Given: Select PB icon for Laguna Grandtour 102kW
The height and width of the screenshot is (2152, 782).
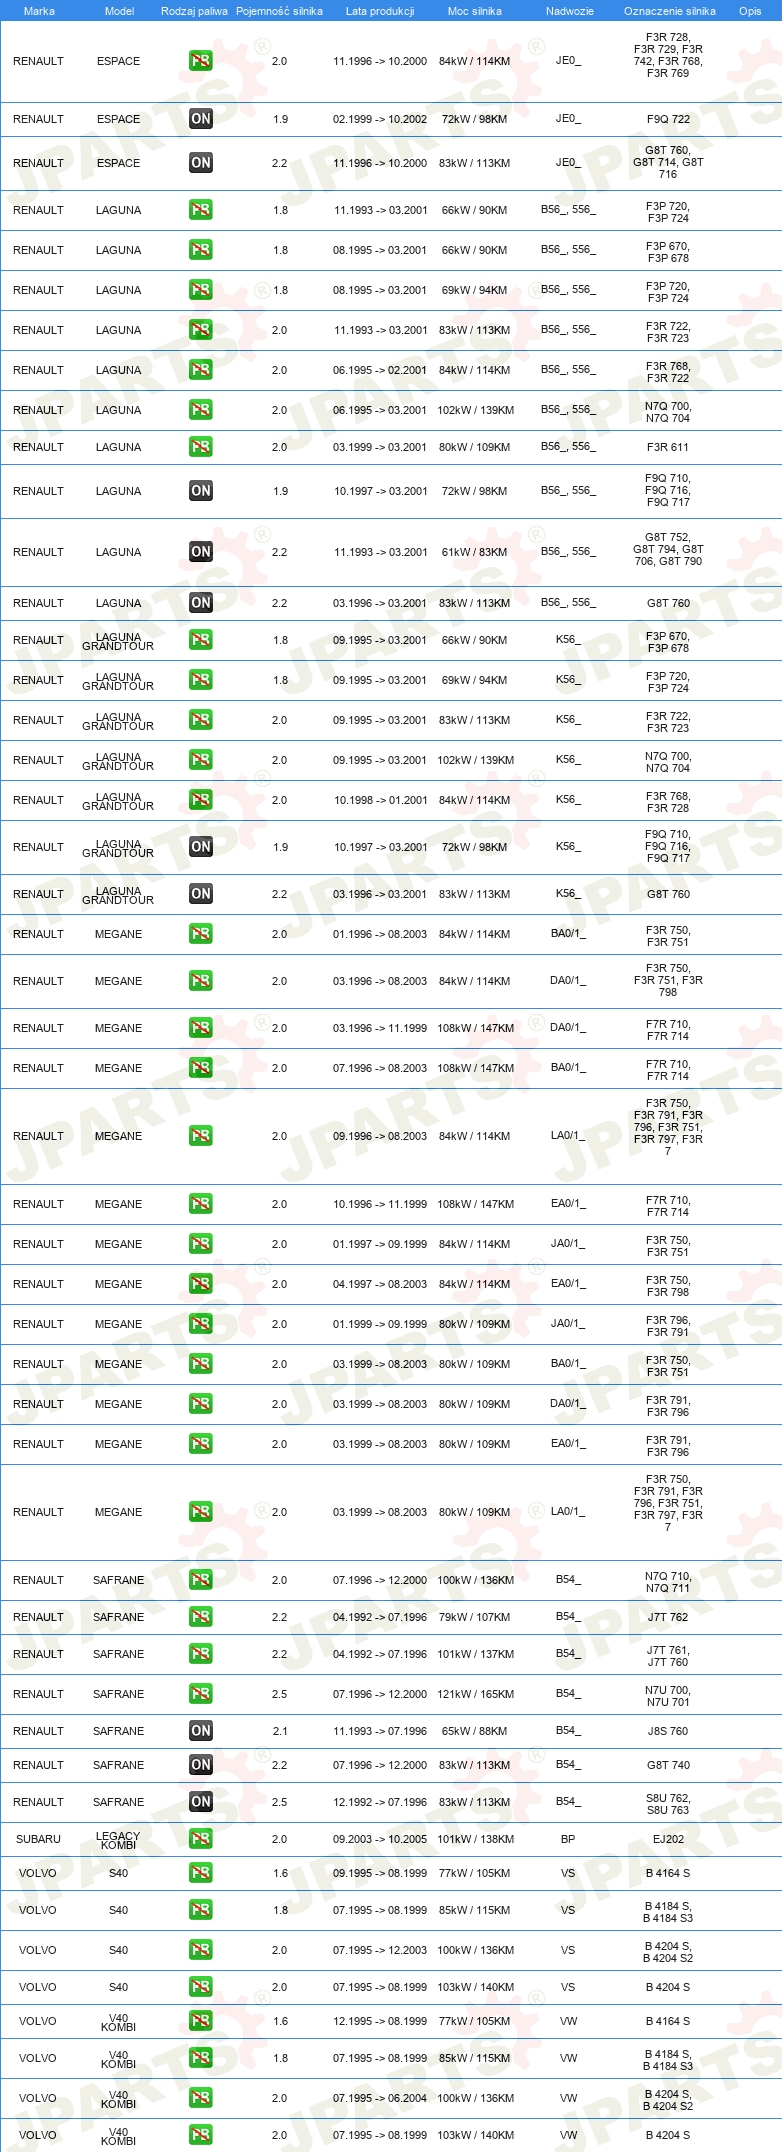Looking at the screenshot, I should tap(200, 760).
